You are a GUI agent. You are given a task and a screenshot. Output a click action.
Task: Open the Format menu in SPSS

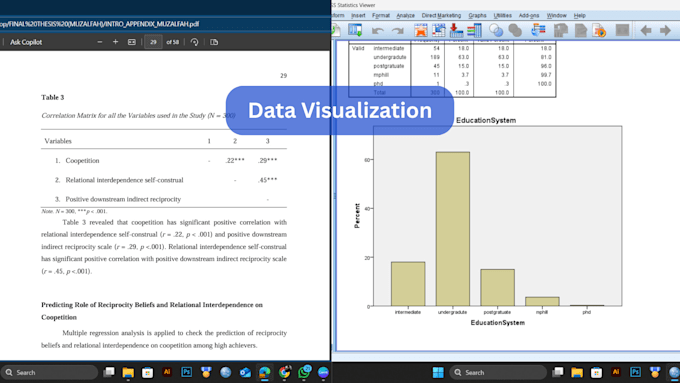[381, 16]
